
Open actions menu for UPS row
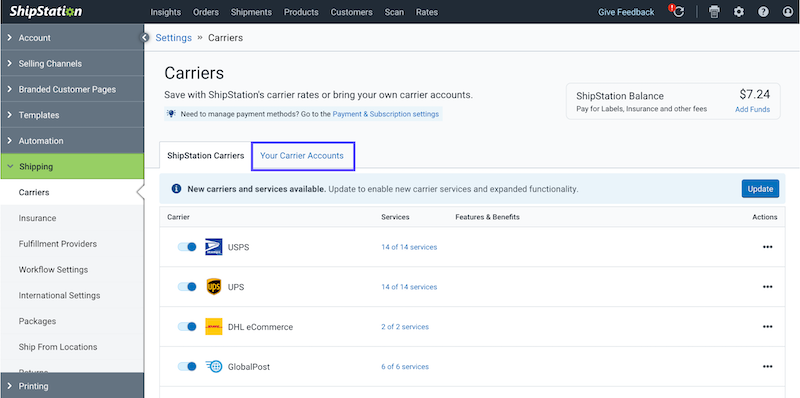pyautogui.click(x=767, y=287)
